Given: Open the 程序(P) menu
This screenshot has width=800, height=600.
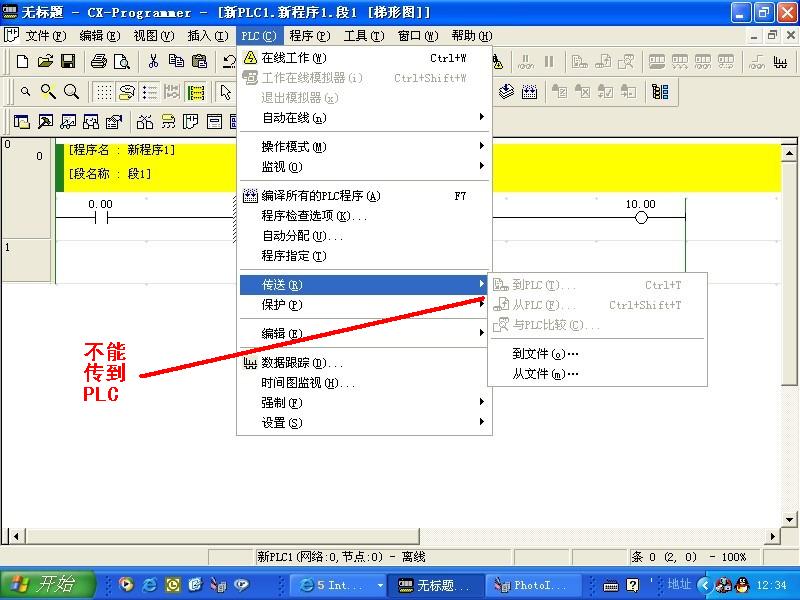Looking at the screenshot, I should 310,36.
